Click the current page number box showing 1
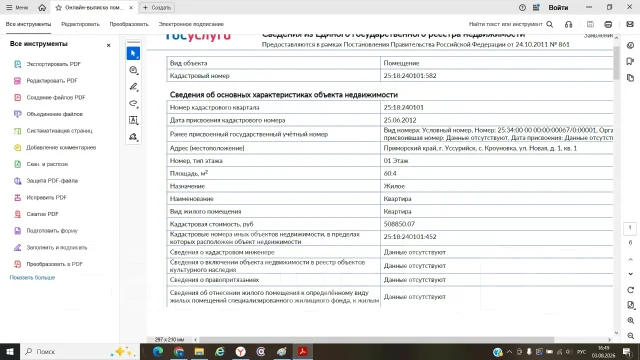Viewport: 640px width, 360px height. pos(630,228)
